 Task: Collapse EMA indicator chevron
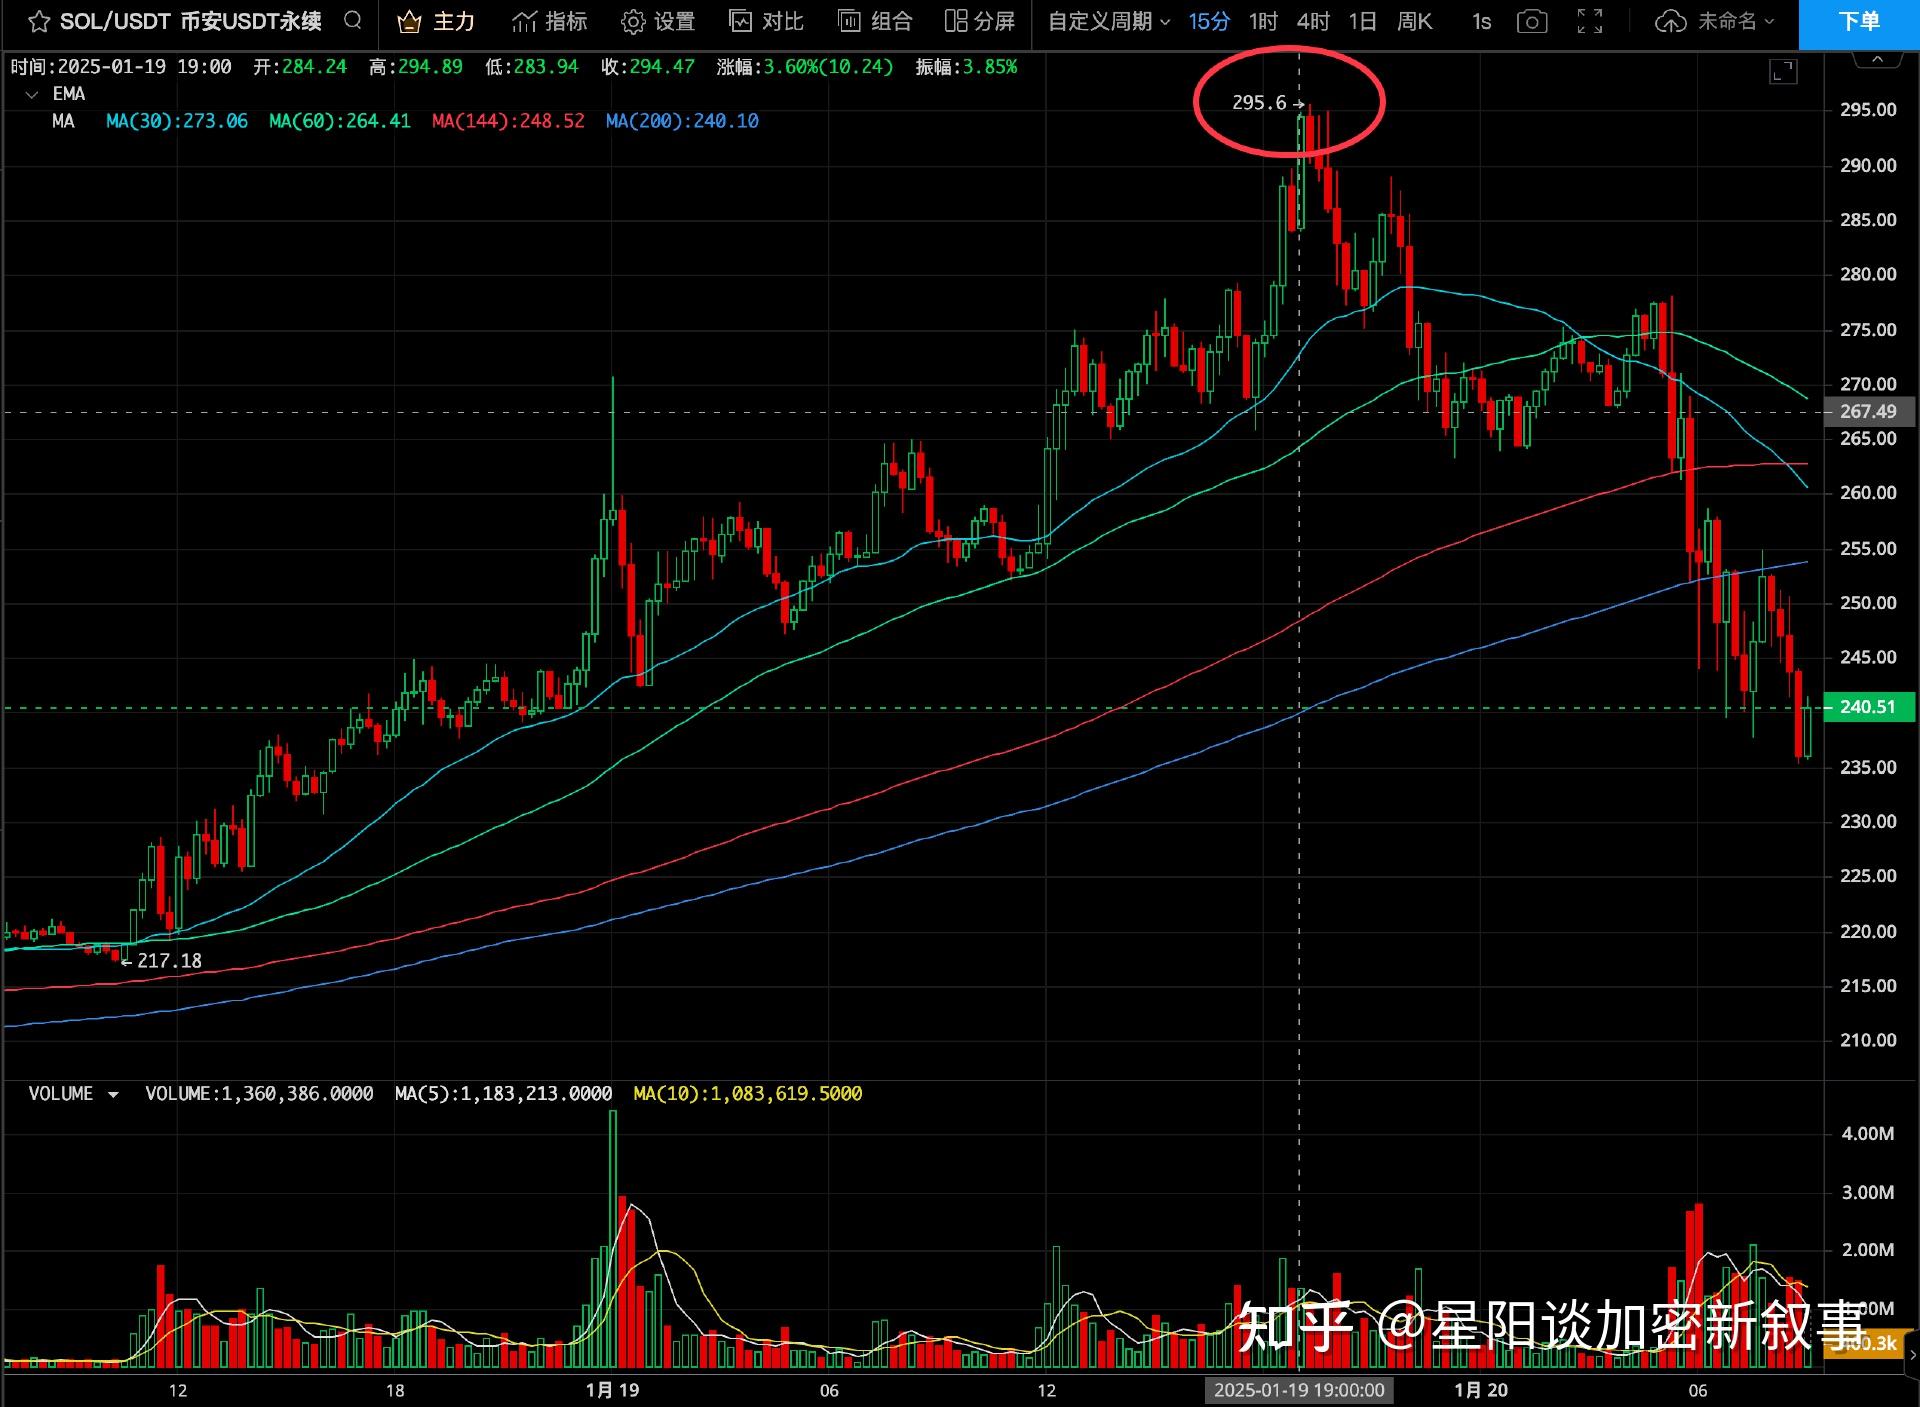click(31, 94)
